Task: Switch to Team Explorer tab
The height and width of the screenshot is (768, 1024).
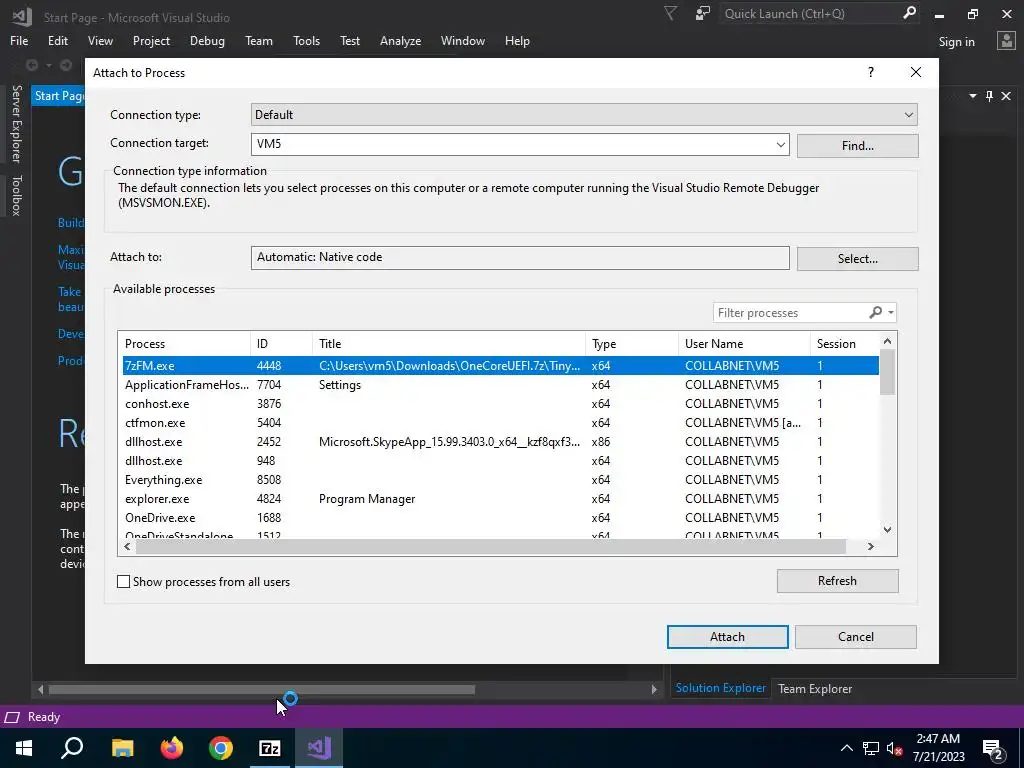Action: (814, 688)
